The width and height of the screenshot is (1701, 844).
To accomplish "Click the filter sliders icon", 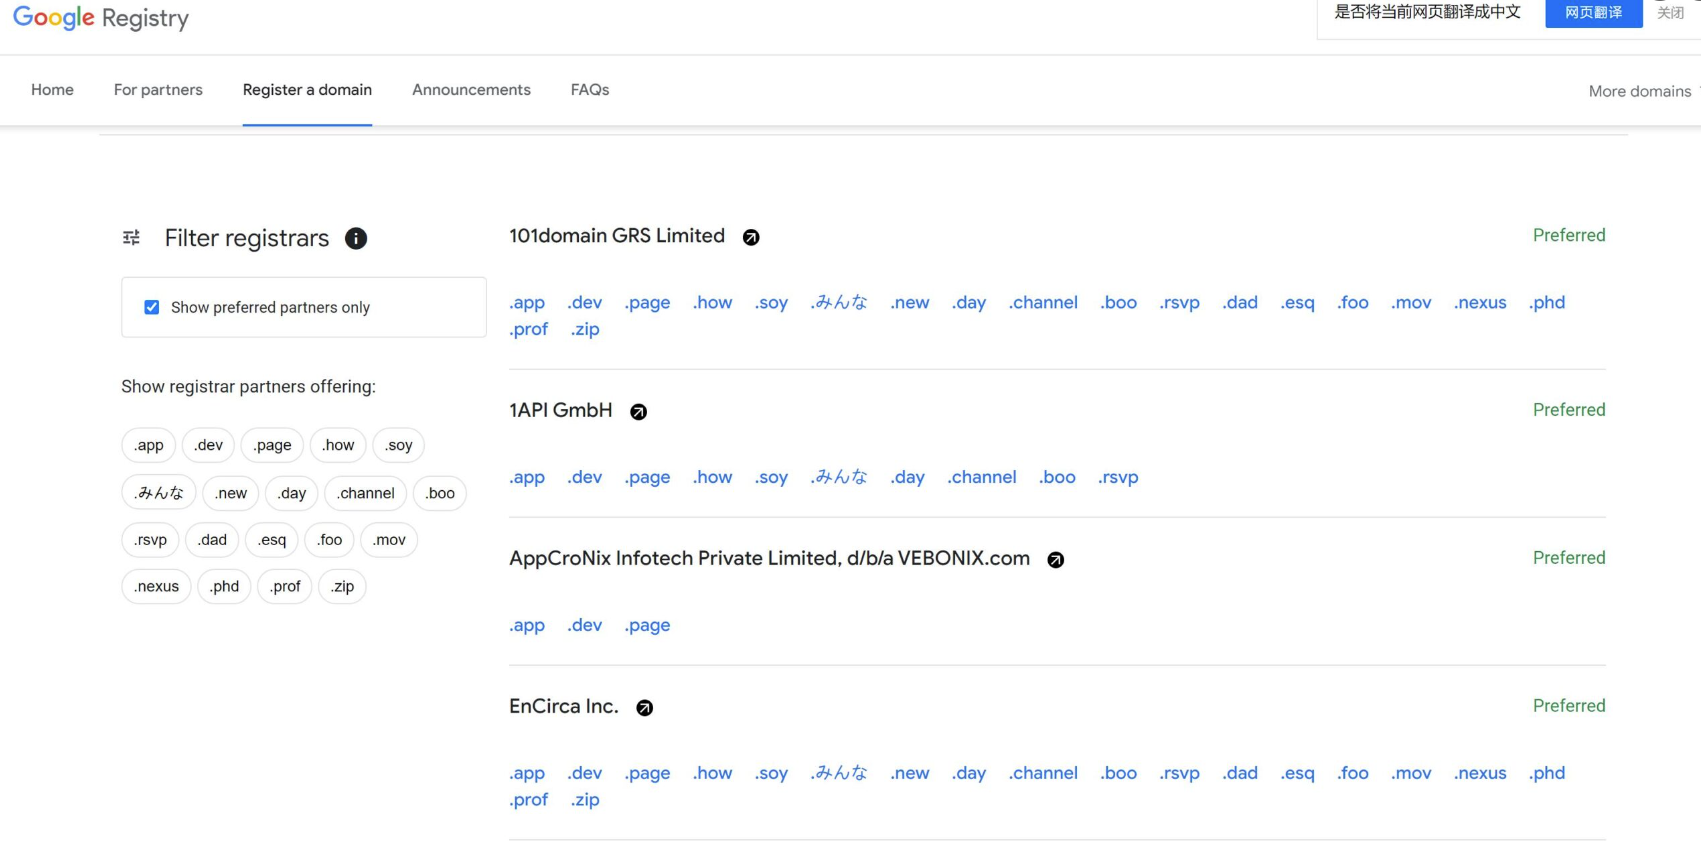I will coord(131,238).
